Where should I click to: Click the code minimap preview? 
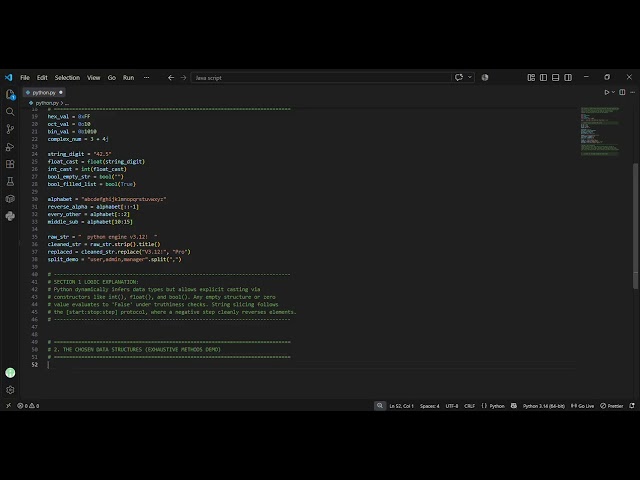pos(600,131)
